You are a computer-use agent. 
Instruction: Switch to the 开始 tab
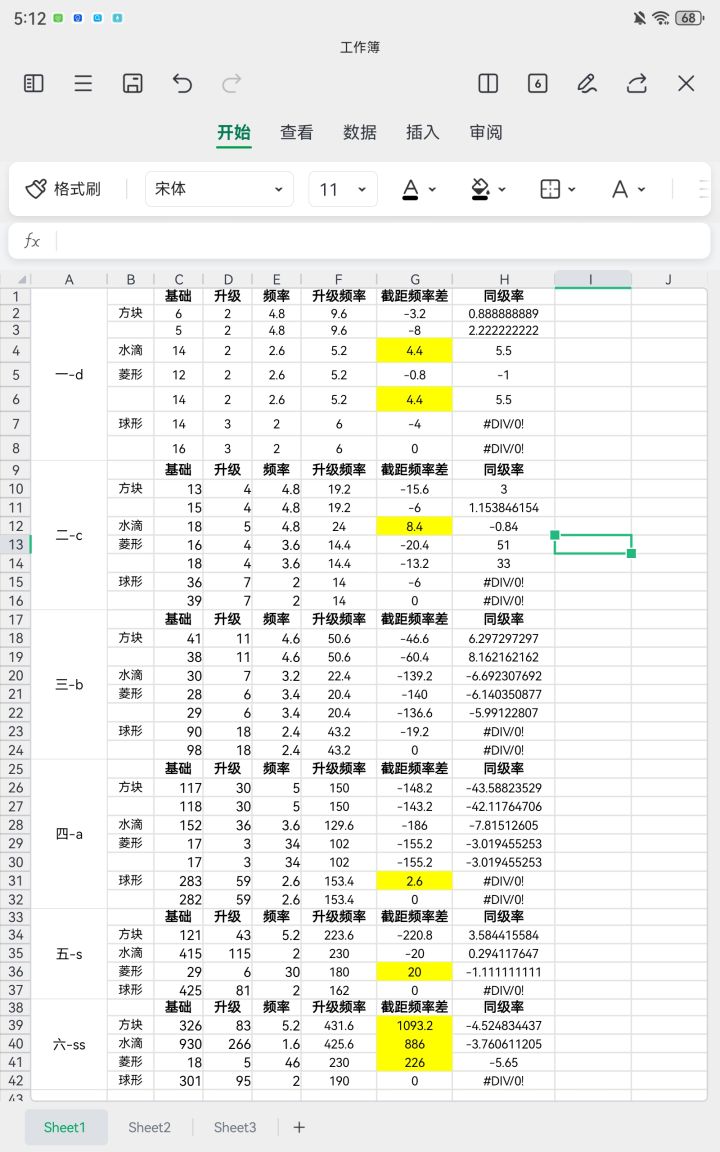(x=234, y=132)
